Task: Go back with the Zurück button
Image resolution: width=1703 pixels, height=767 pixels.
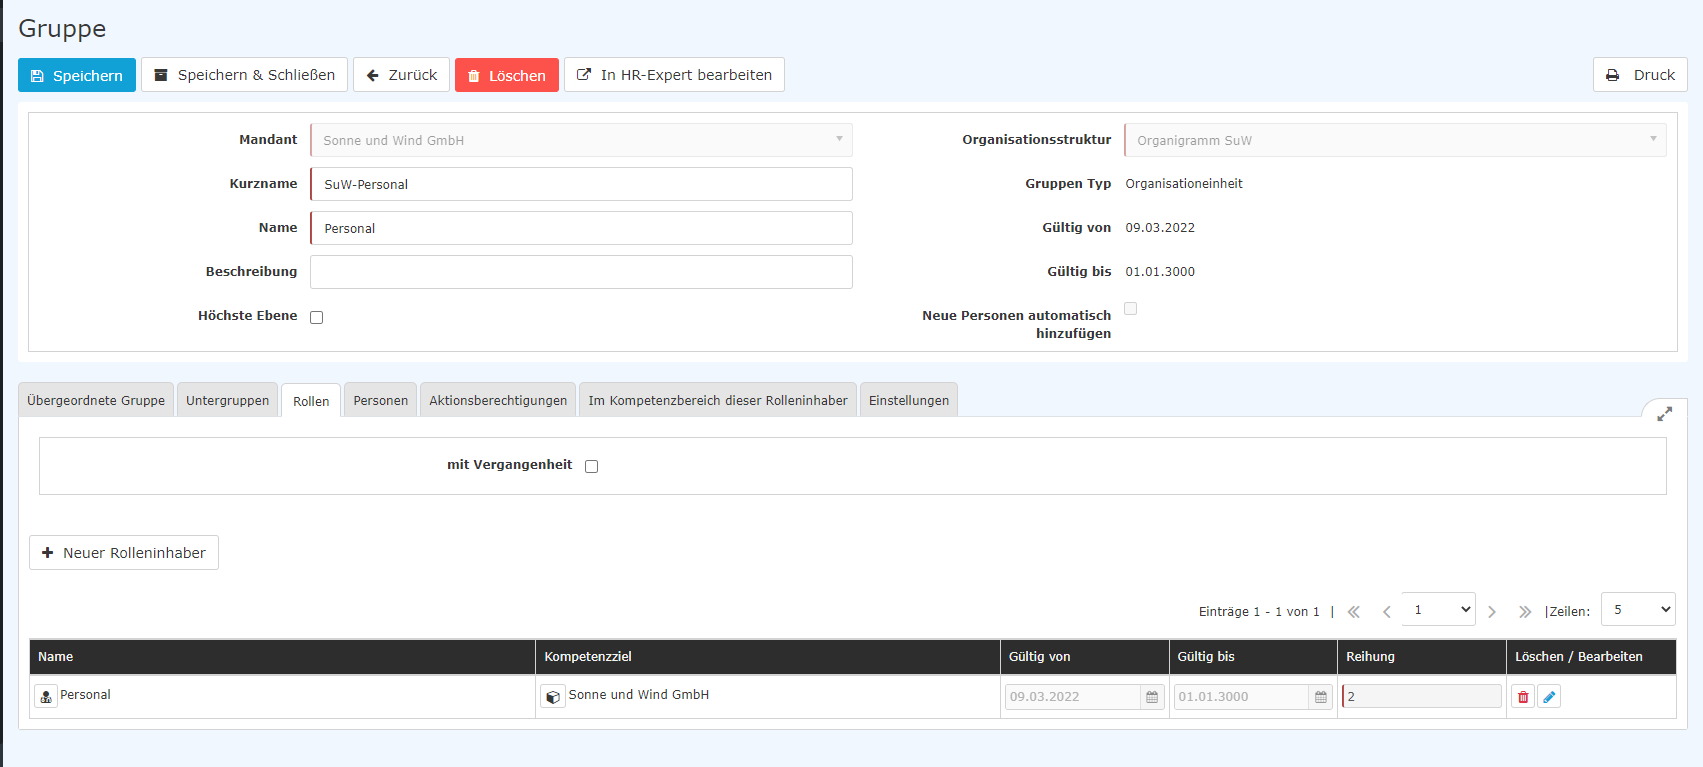Action: 401,75
